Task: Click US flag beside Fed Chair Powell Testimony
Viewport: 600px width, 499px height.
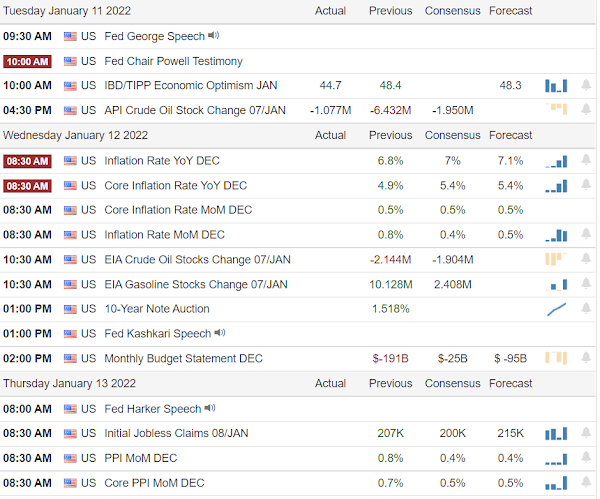Action: (x=69, y=61)
